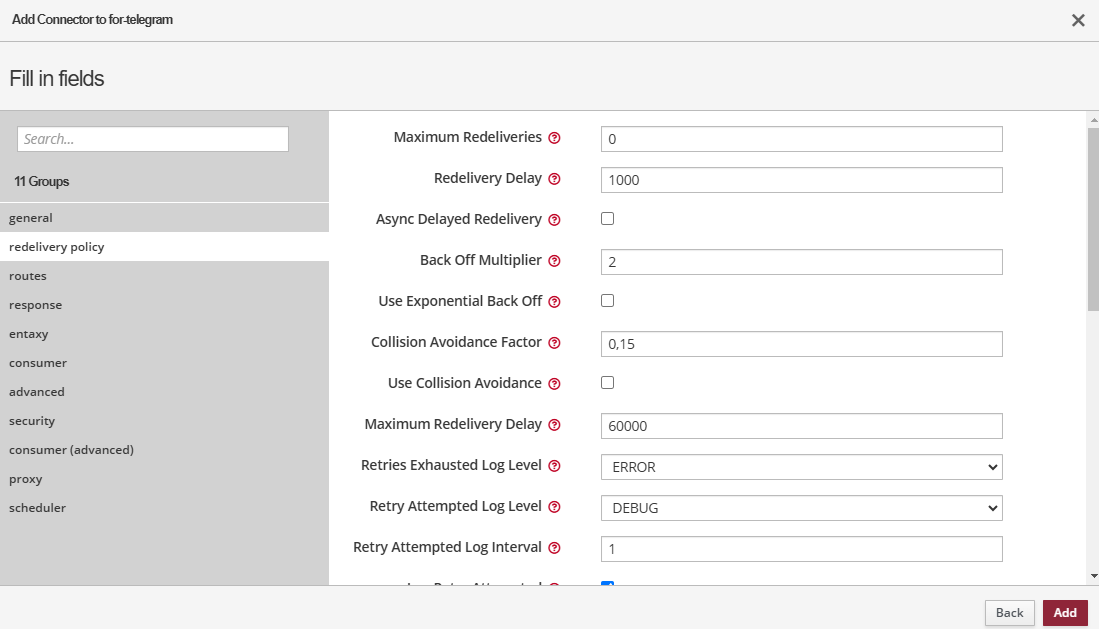
Task: Show help for Collision Avoidance Factor
Action: click(554, 343)
